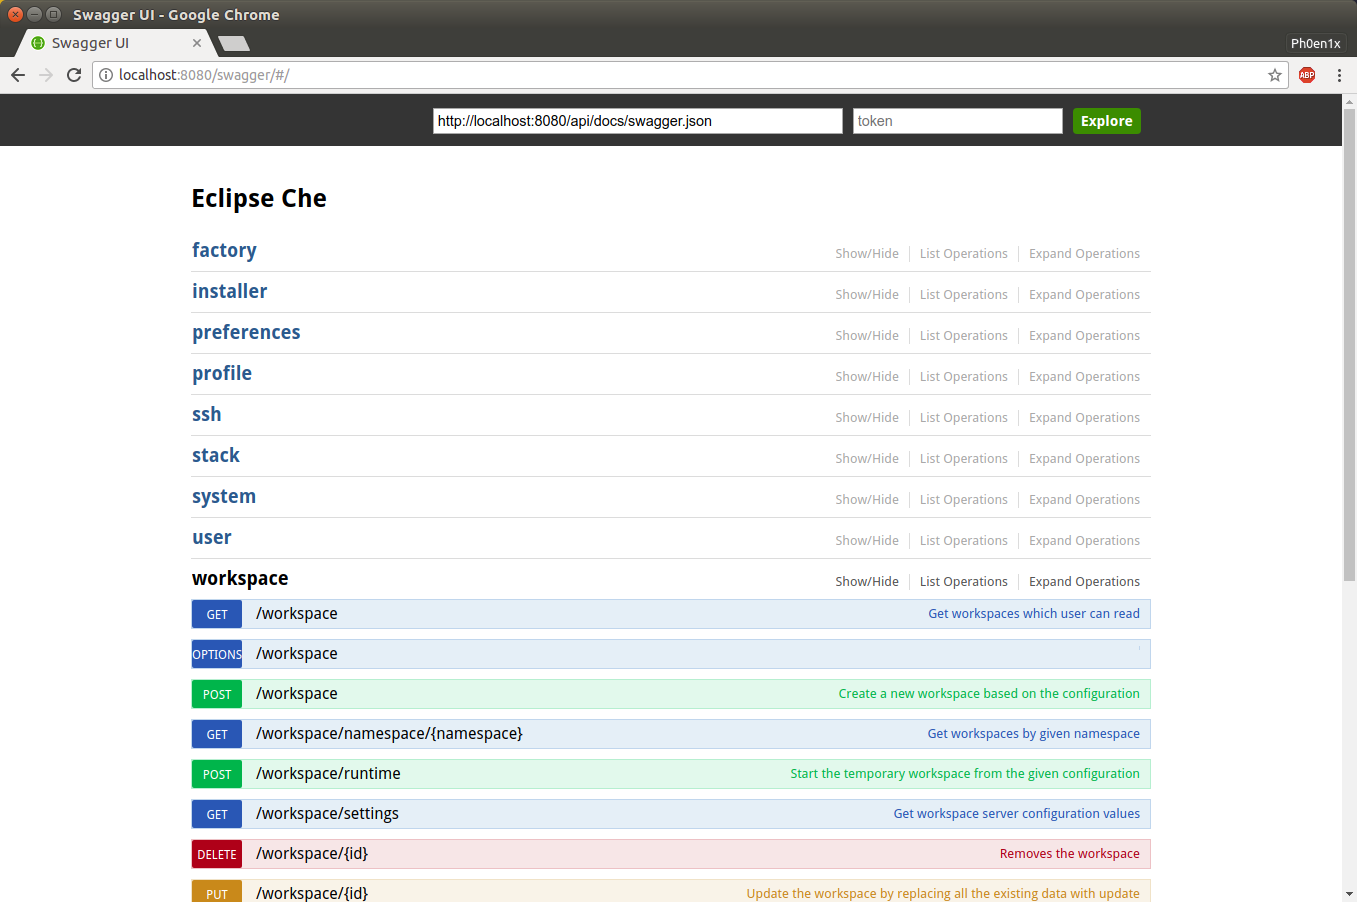Click 'Get workspaces which user can read'

(x=1034, y=614)
